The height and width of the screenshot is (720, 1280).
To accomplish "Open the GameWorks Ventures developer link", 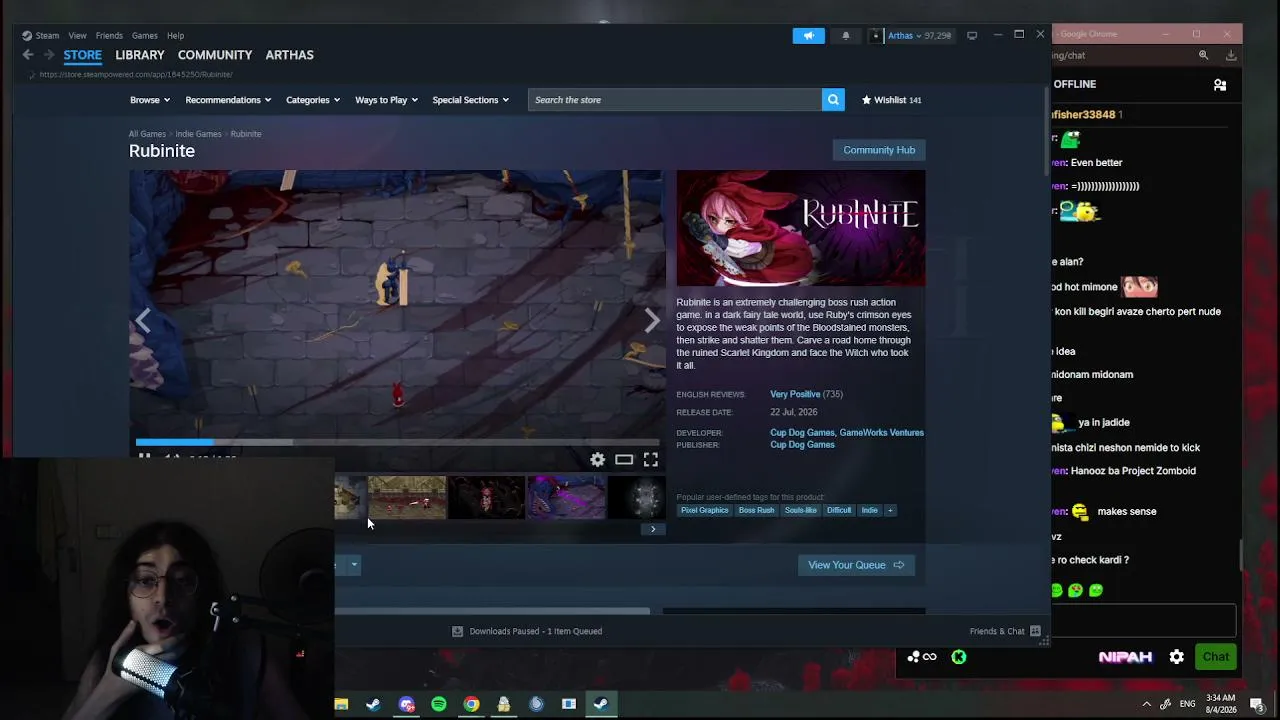I will click(882, 433).
